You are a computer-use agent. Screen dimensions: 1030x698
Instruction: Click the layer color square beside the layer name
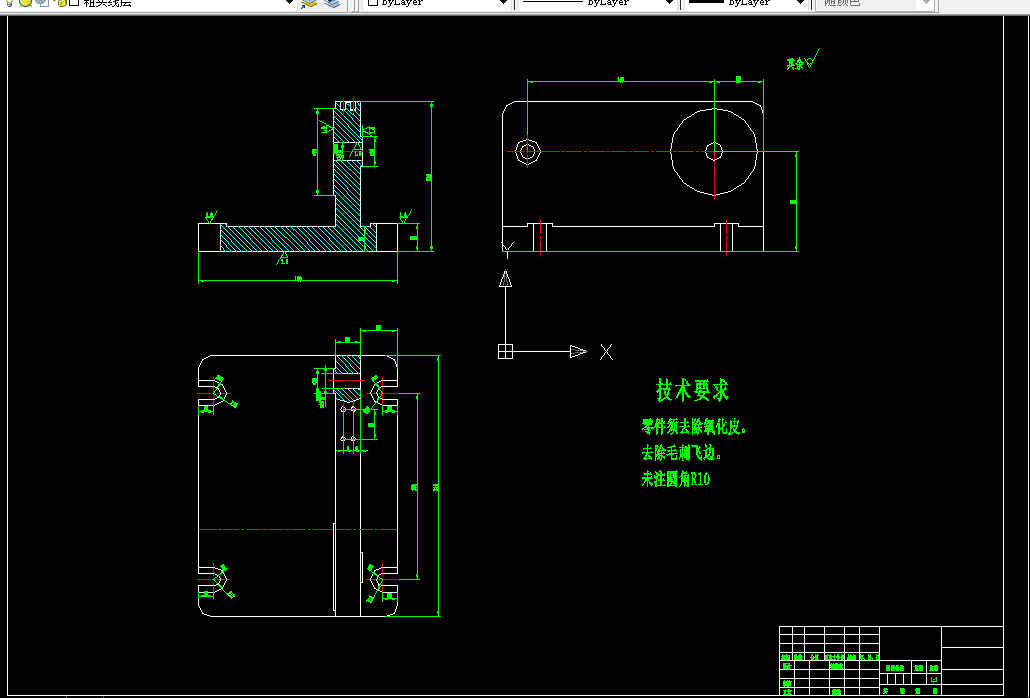[x=74, y=3]
